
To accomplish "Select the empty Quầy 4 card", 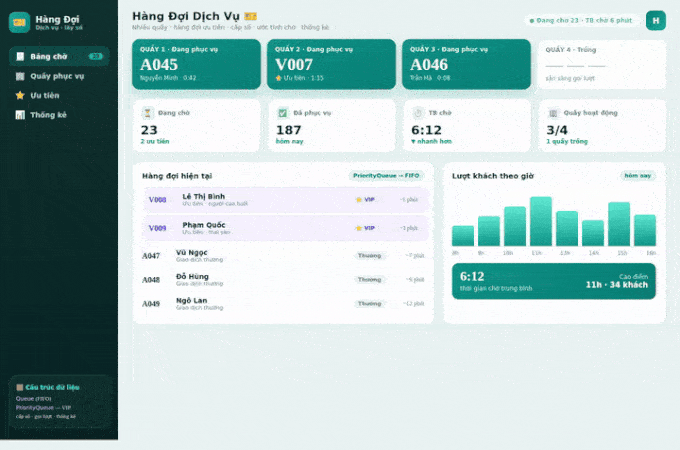I will point(602,64).
